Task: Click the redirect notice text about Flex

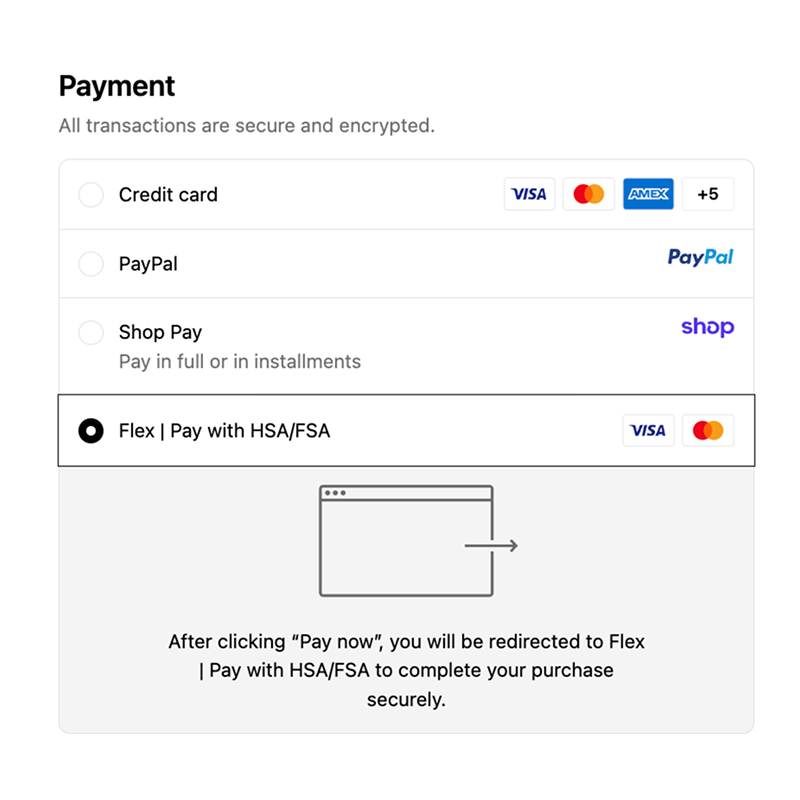Action: tap(406, 670)
